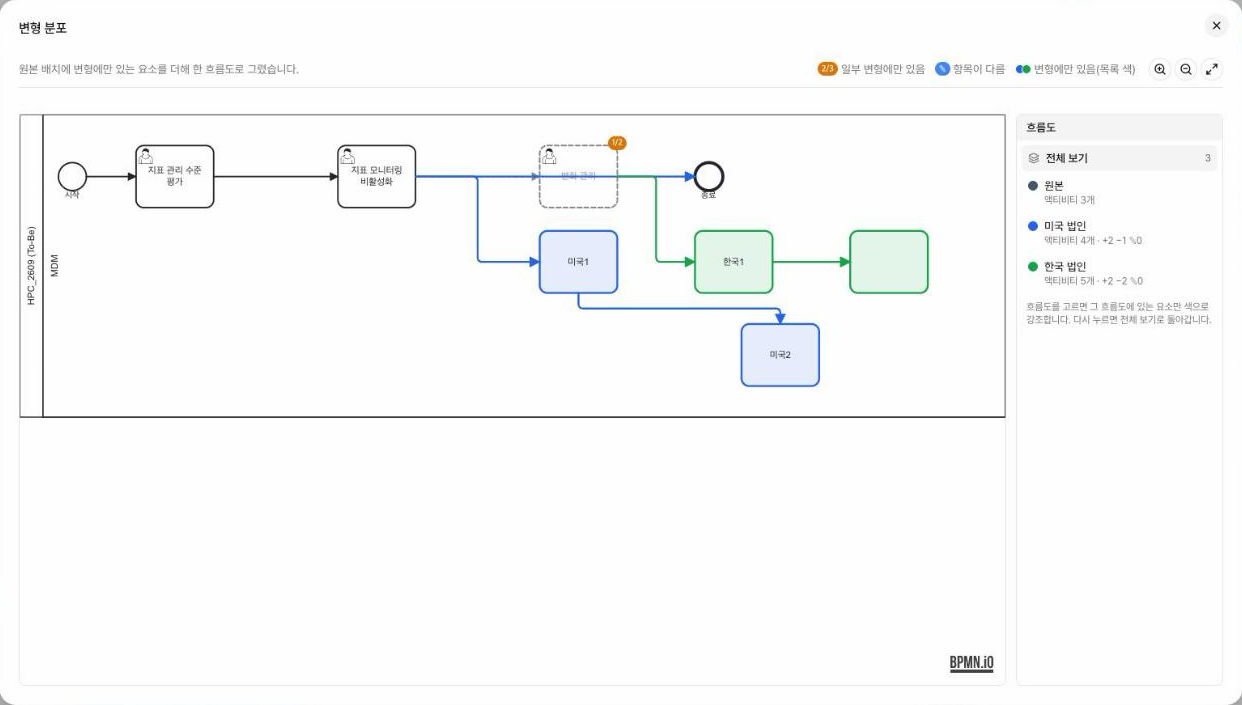The width and height of the screenshot is (1242, 705).
Task: Select the blue 미국1 task box
Action: coord(578,262)
